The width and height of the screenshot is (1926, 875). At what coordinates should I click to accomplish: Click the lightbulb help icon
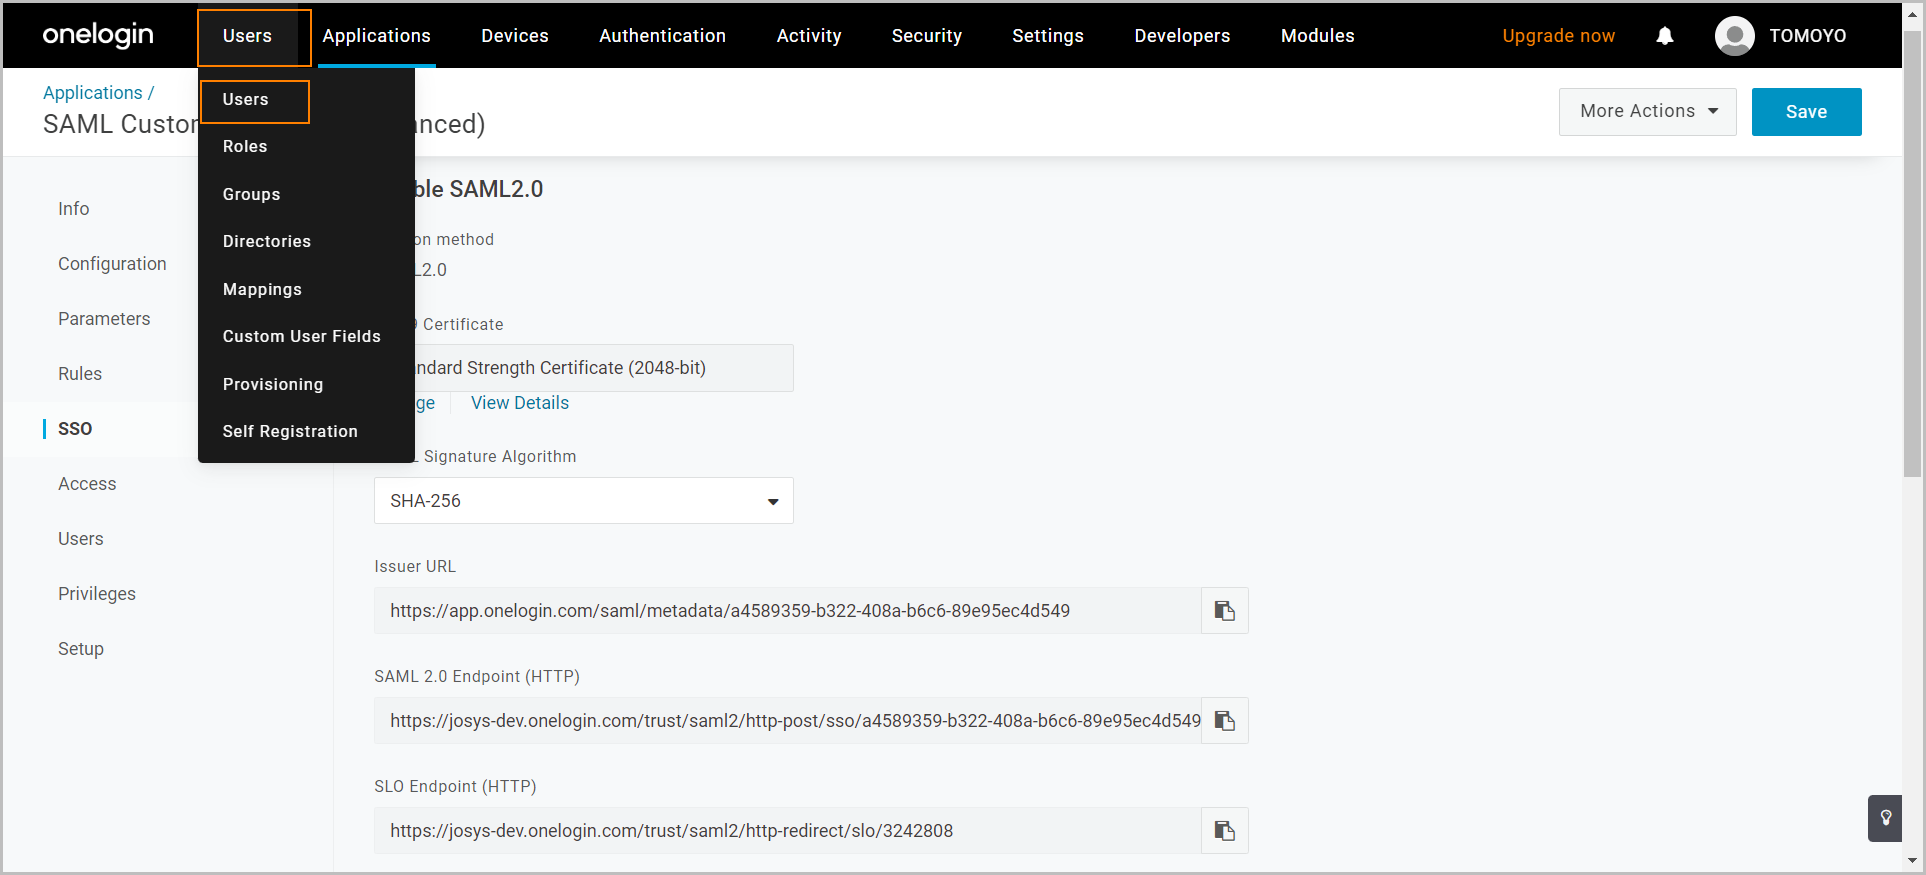[x=1885, y=818]
